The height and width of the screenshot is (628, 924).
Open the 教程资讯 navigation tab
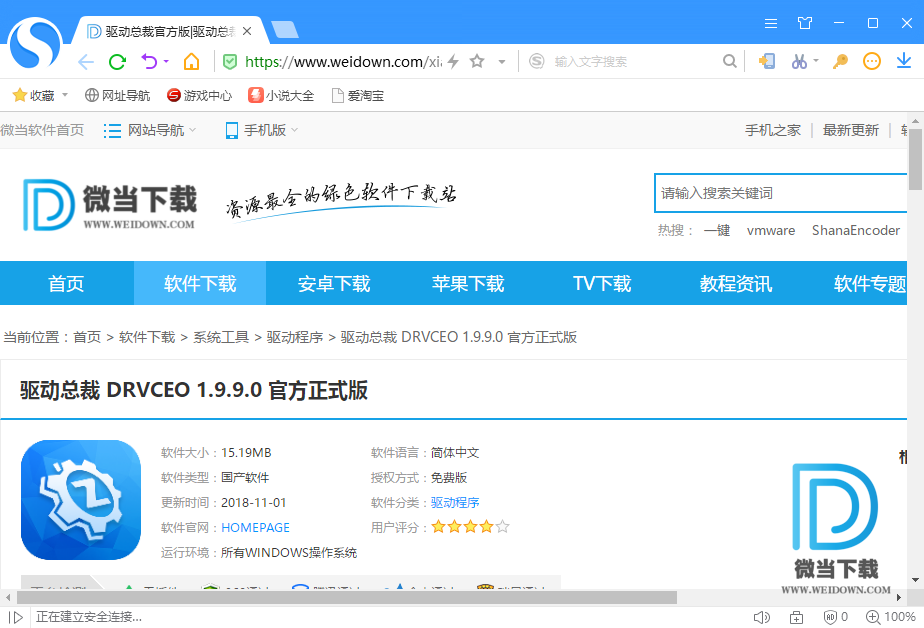click(735, 283)
